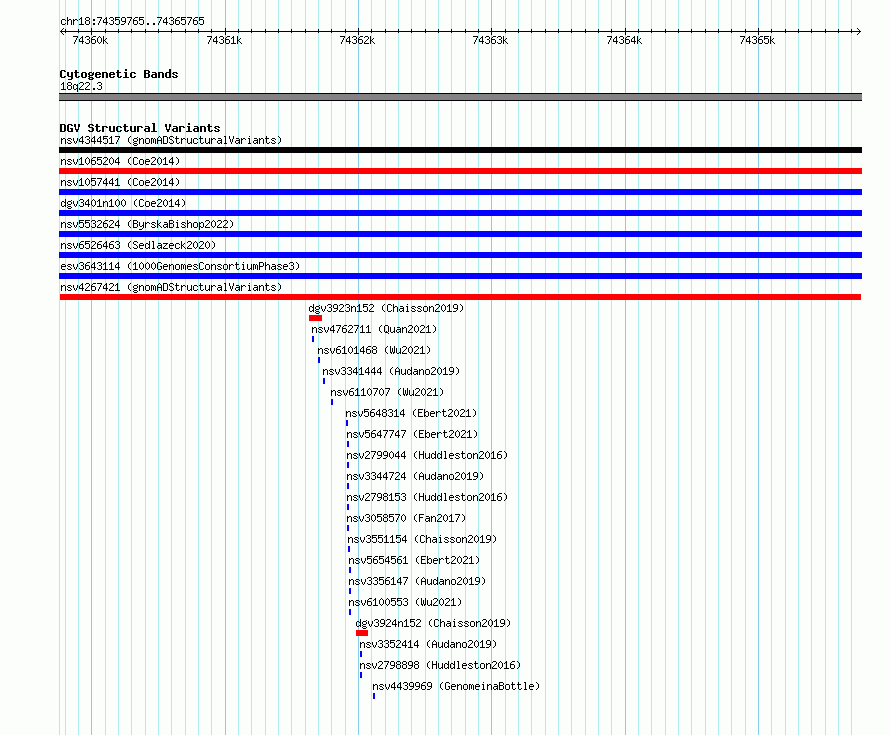Click the blue marker under nsv5648314
Viewport: 890px width, 735px height.
(x=347, y=423)
